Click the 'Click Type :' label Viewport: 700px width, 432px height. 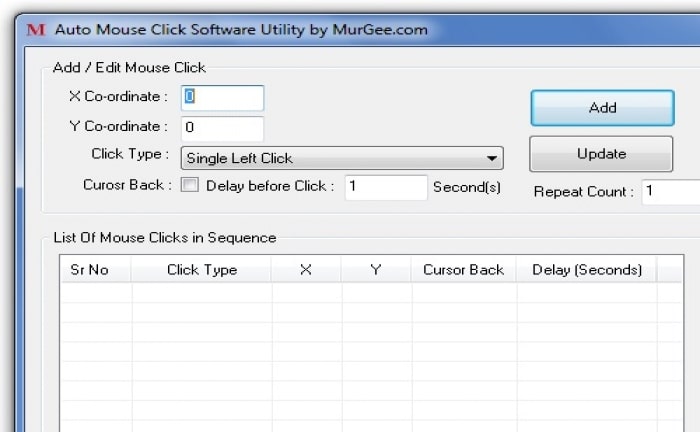[x=130, y=154]
